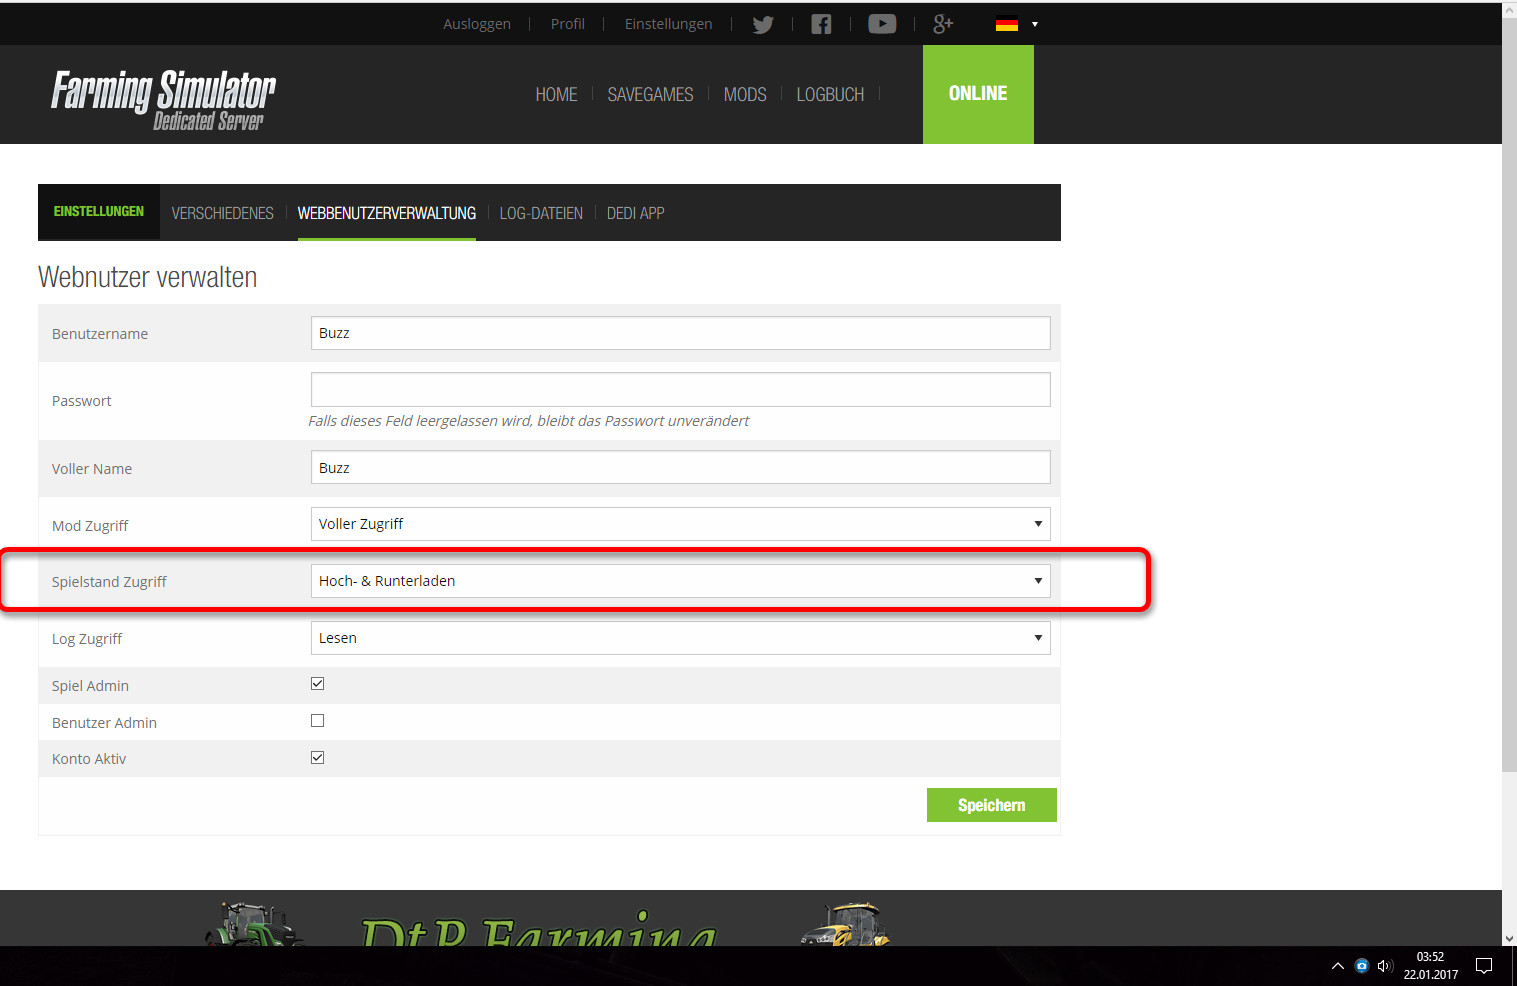1517x986 pixels.
Task: Enable the Benutzer Admin checkbox
Action: pyautogui.click(x=318, y=721)
